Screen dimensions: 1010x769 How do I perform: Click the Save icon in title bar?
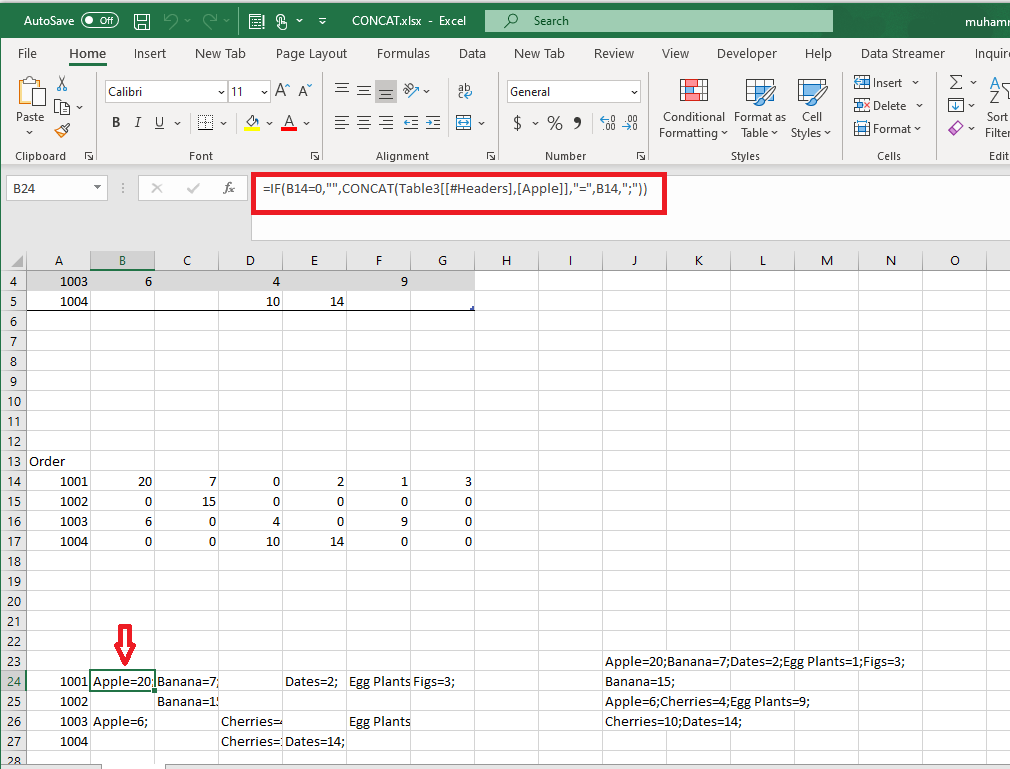pos(142,21)
